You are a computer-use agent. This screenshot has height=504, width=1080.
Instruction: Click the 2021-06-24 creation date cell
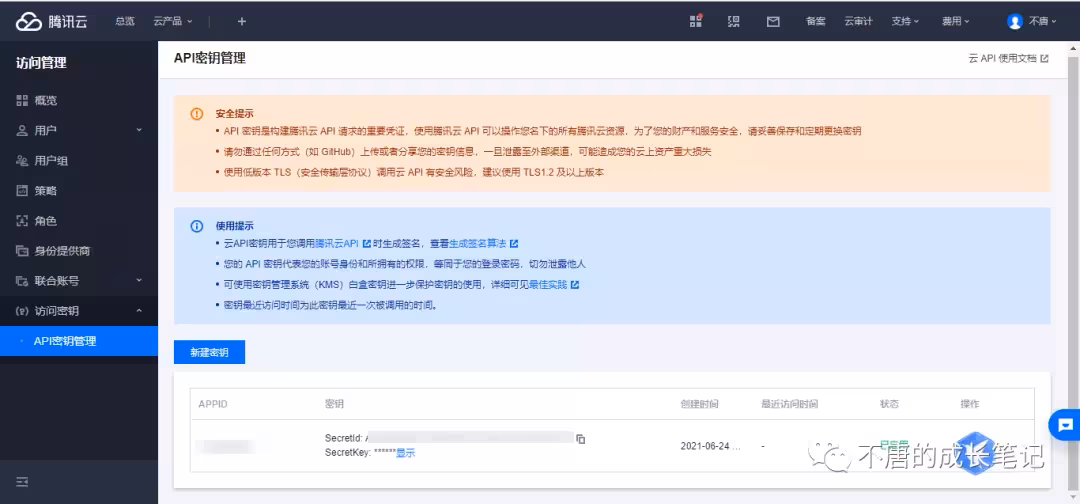coord(711,445)
